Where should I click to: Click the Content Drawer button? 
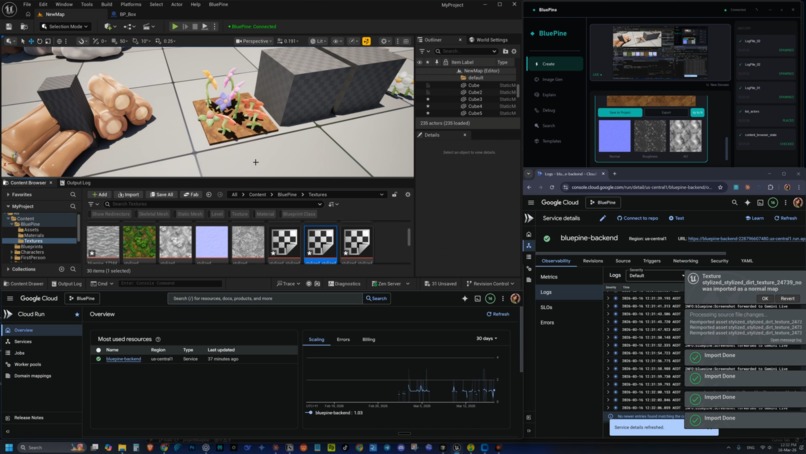coord(24,283)
